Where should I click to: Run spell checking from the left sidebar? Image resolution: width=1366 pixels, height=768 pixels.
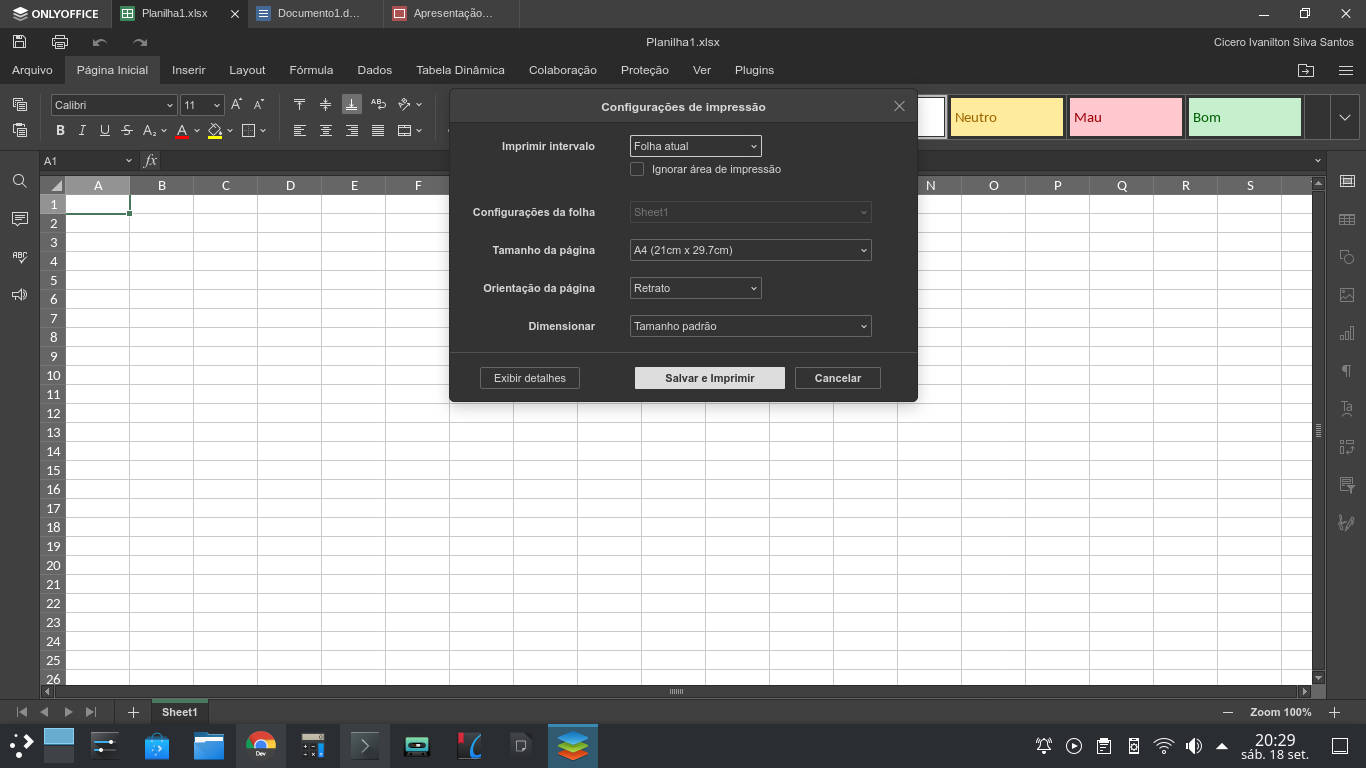coord(18,255)
